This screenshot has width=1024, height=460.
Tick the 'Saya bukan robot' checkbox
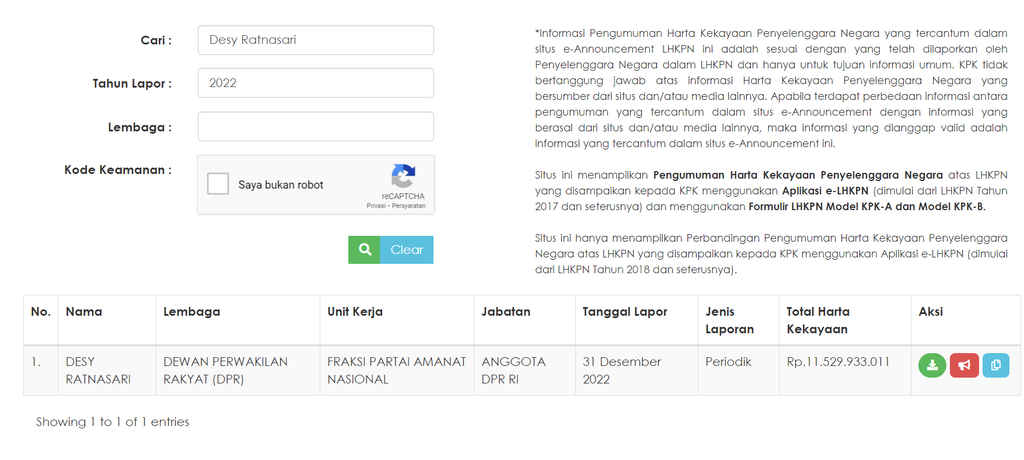pyautogui.click(x=219, y=184)
